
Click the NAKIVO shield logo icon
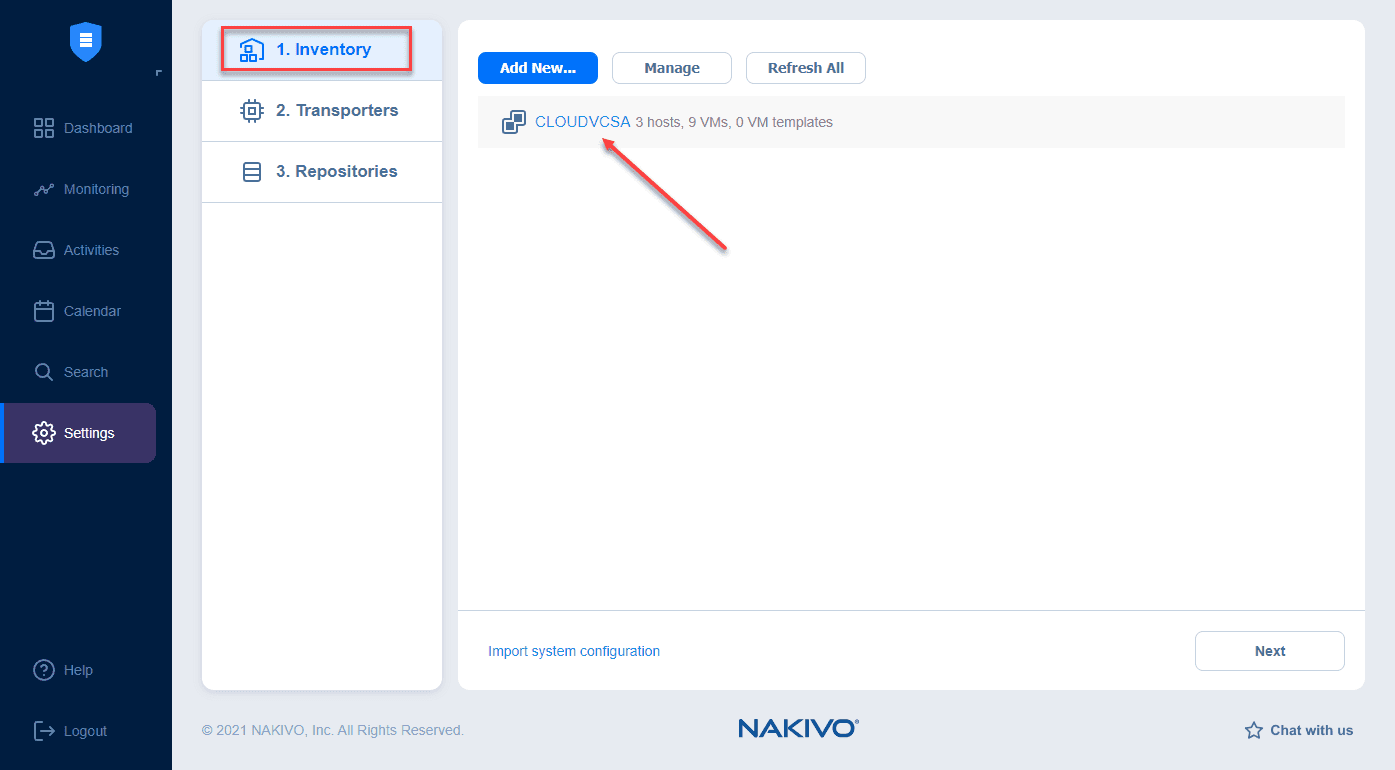[86, 41]
